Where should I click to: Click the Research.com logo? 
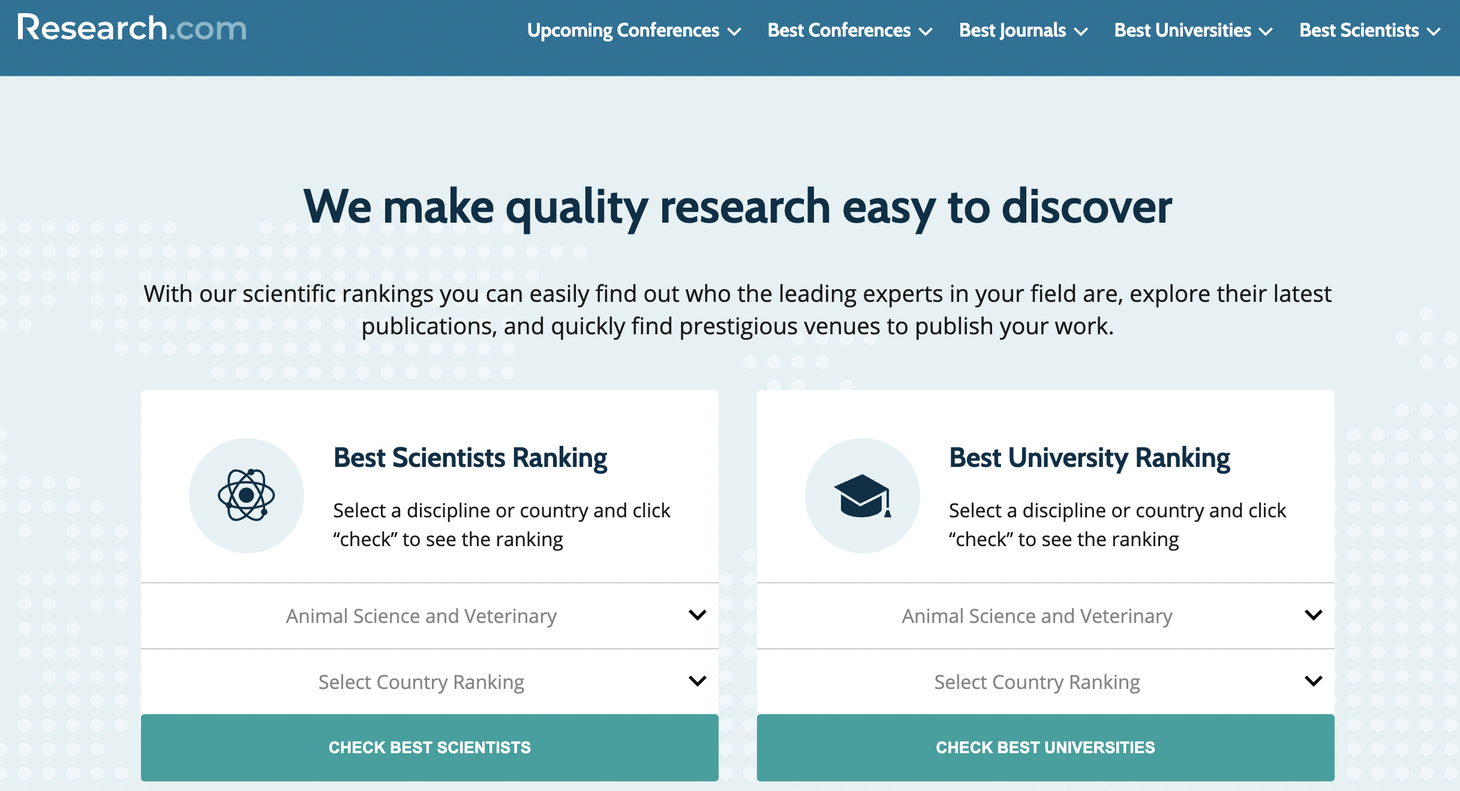click(132, 28)
